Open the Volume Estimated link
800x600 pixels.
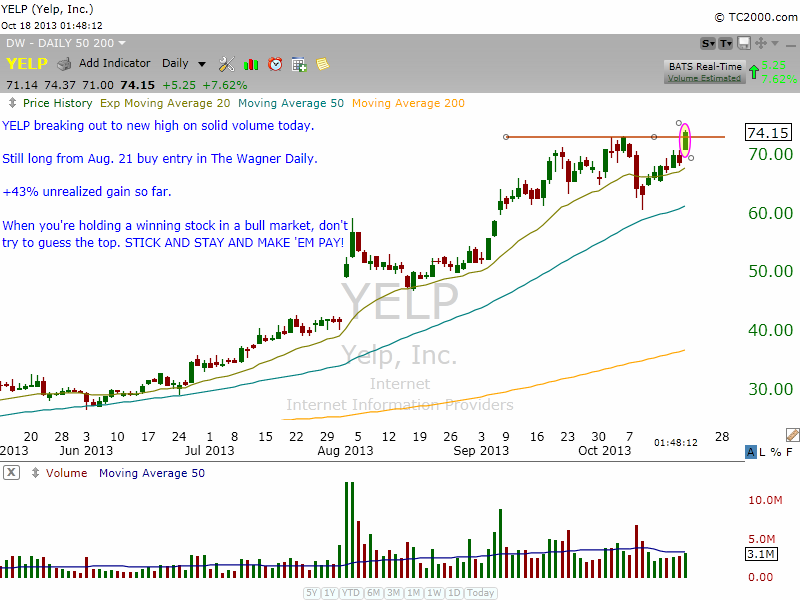704,78
